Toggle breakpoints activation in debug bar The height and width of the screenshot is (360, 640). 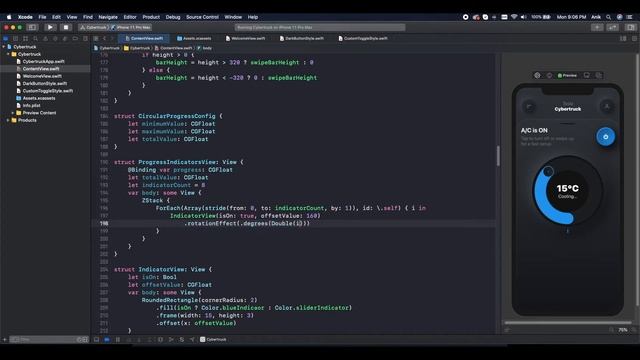click(107, 340)
